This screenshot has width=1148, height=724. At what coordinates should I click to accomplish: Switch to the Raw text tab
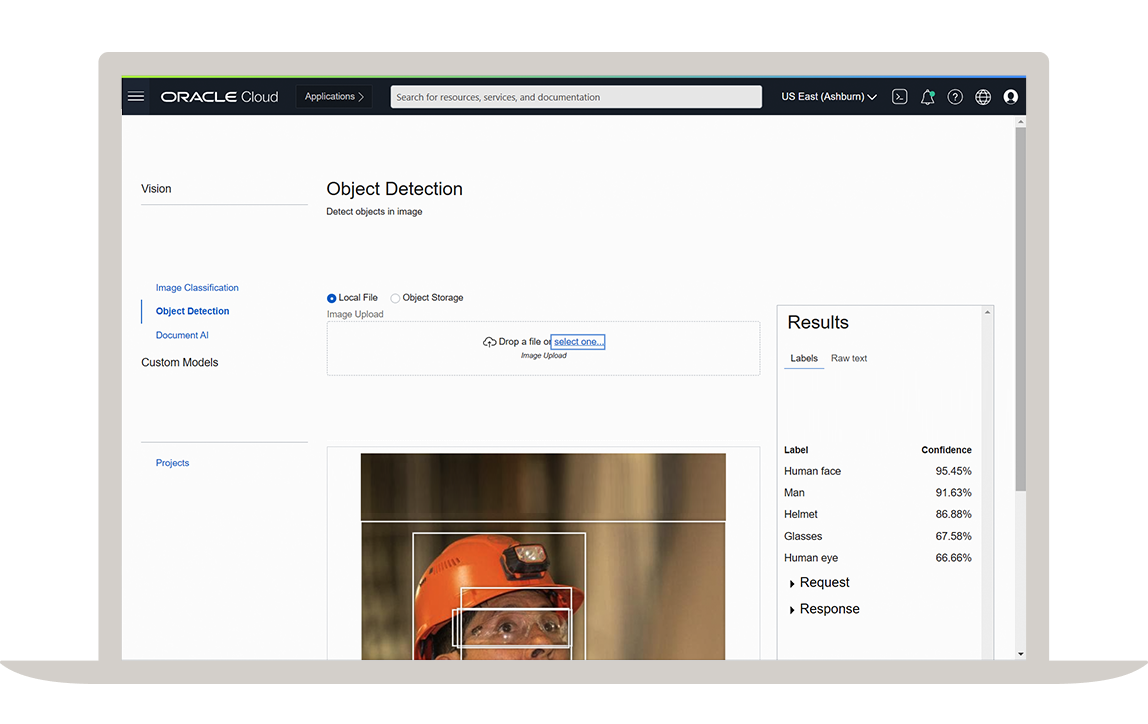click(849, 358)
